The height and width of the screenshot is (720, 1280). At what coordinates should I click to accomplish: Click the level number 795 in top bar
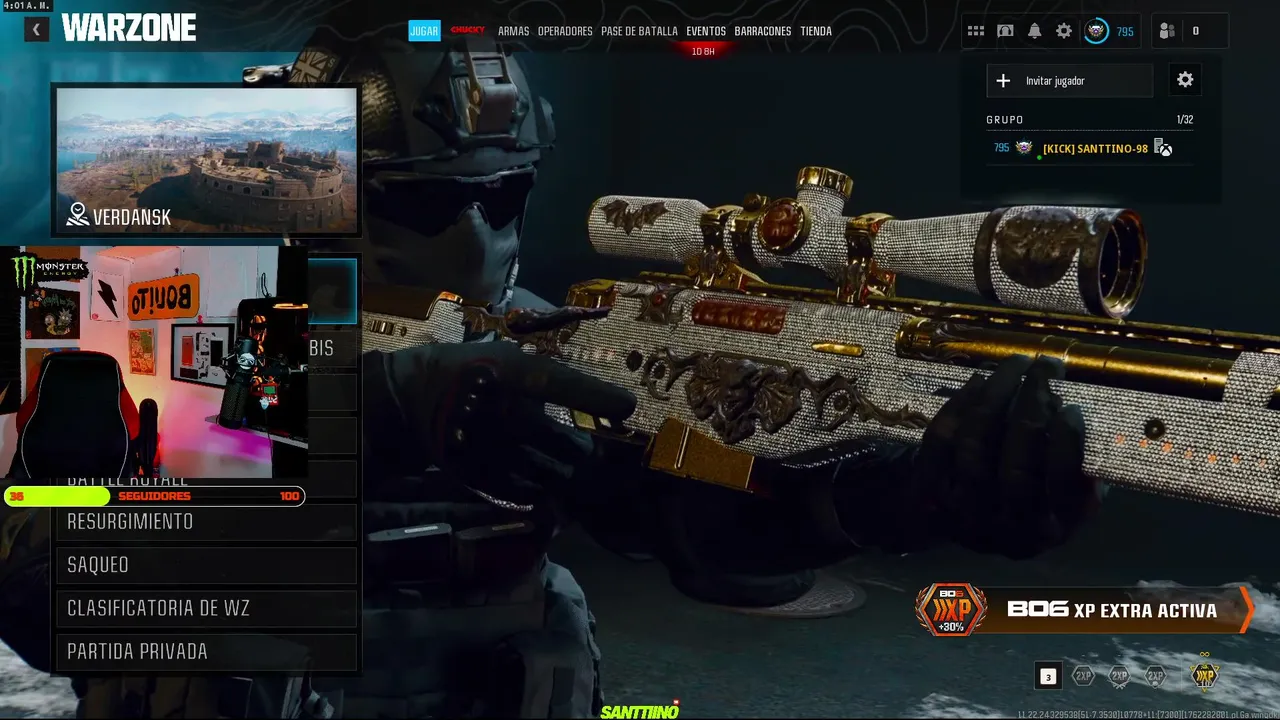click(x=1125, y=32)
